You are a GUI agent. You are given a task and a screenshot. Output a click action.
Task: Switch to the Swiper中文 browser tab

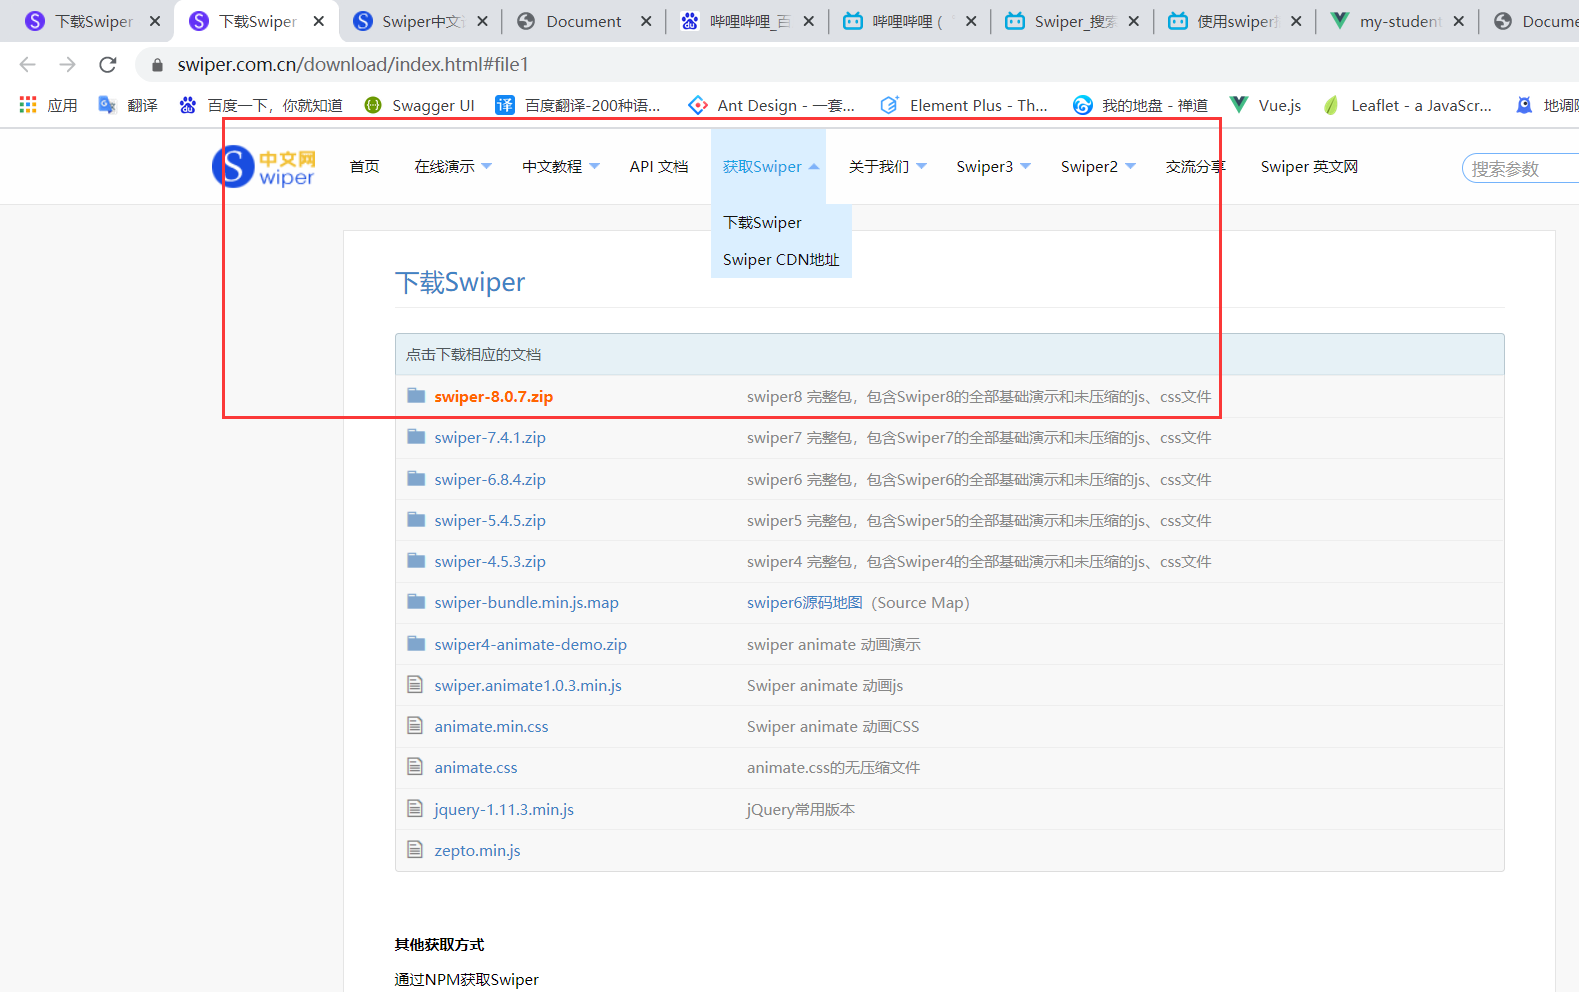tap(421, 21)
